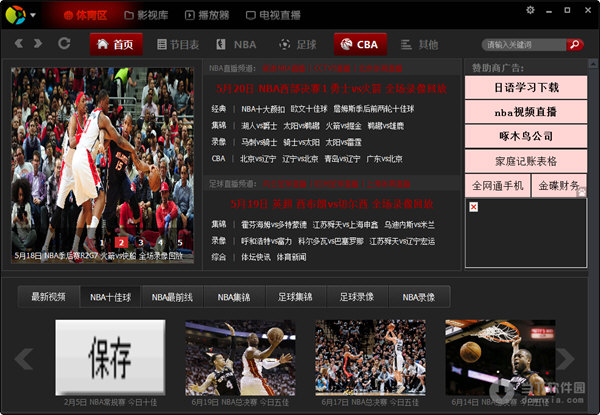Click the 啄木鸟公司 sponsor ad

pyautogui.click(x=526, y=136)
